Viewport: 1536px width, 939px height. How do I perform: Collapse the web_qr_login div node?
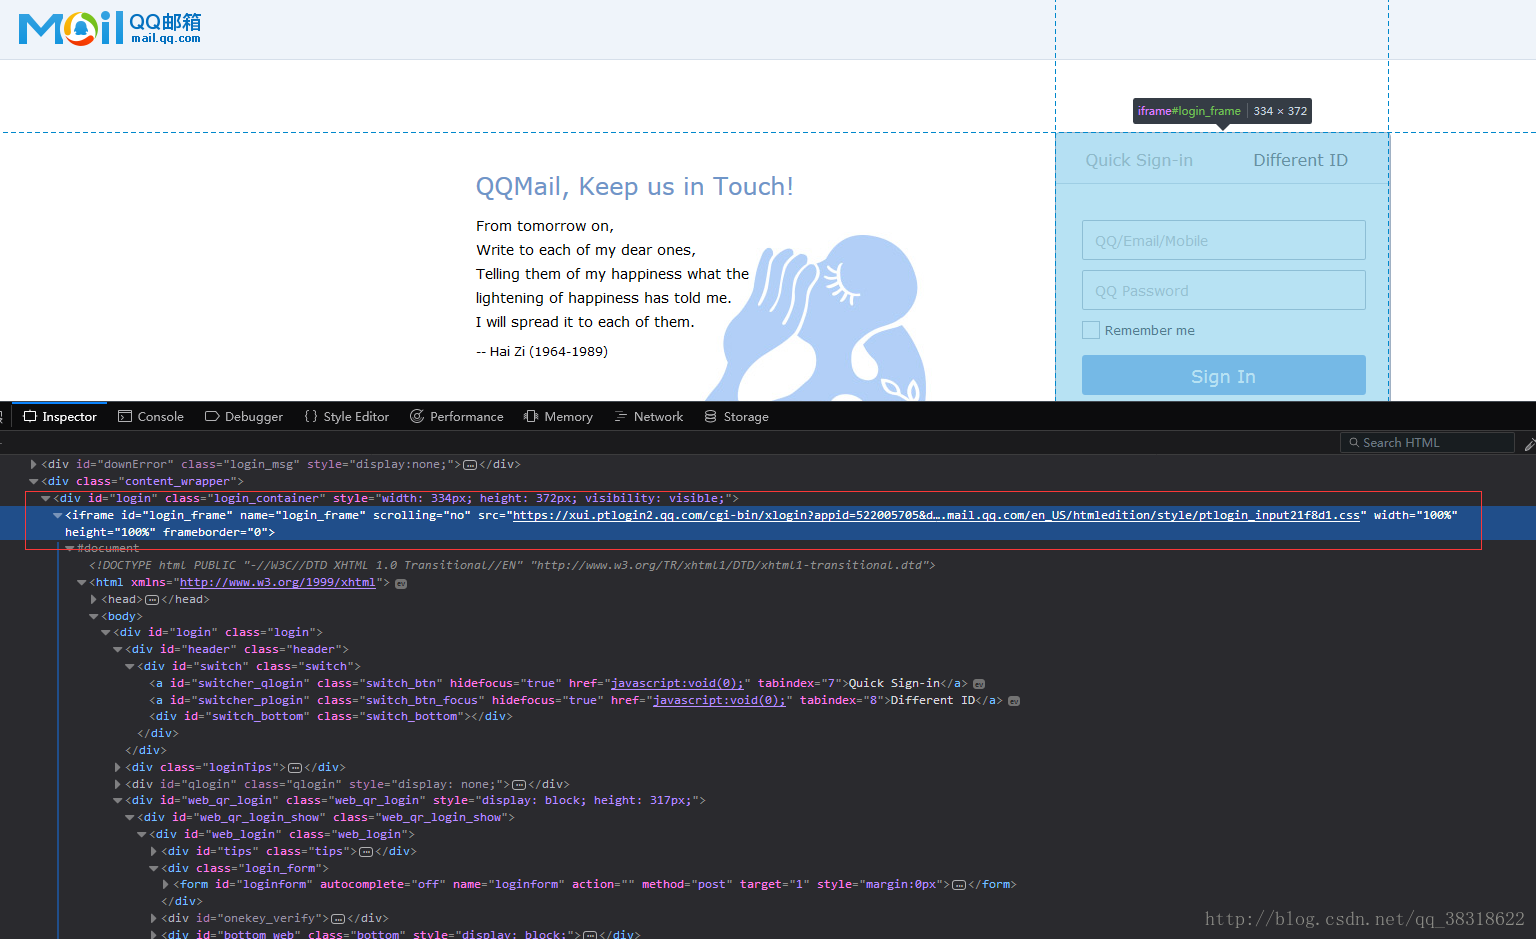point(117,800)
